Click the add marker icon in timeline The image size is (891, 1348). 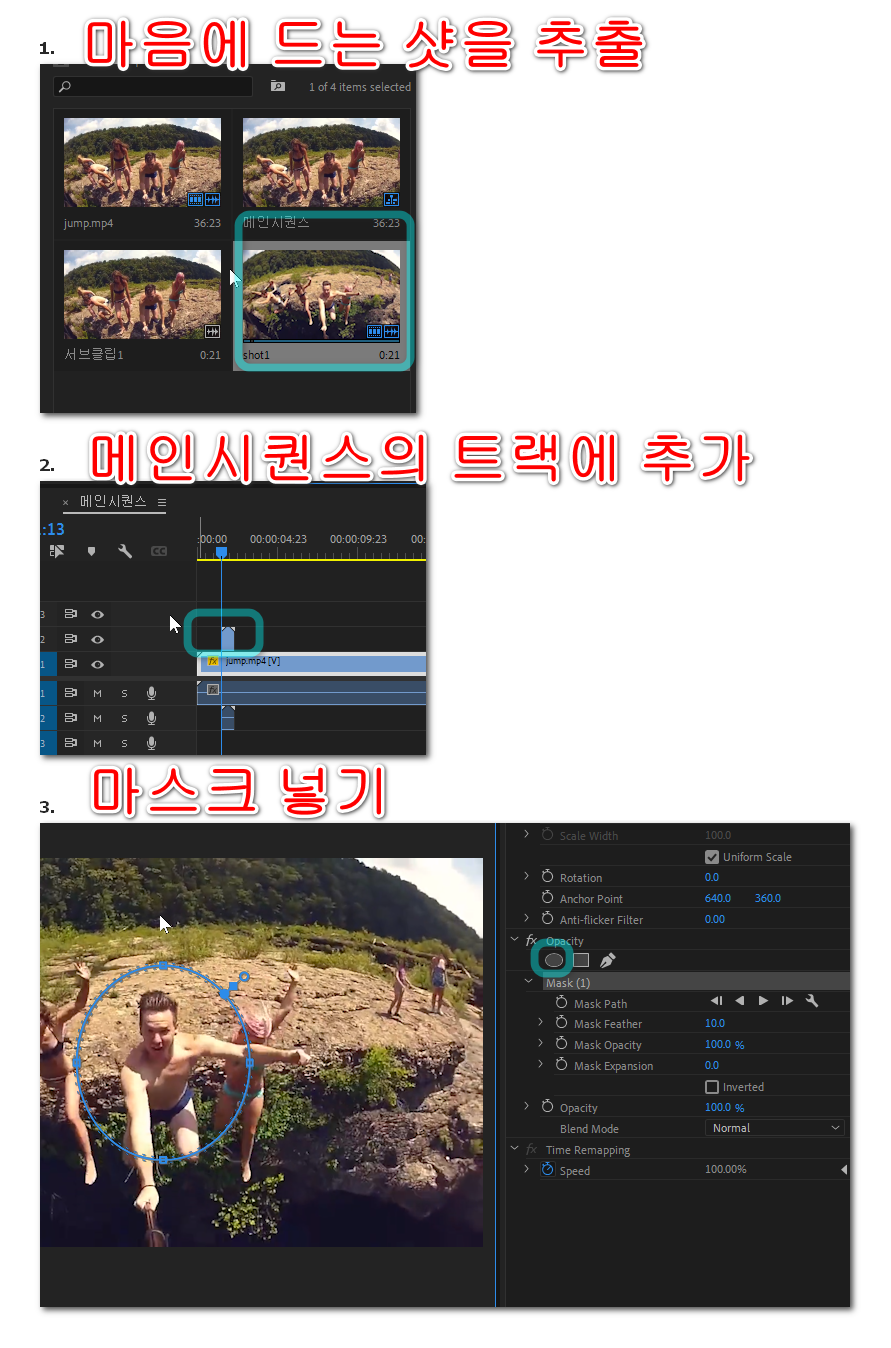tap(91, 551)
